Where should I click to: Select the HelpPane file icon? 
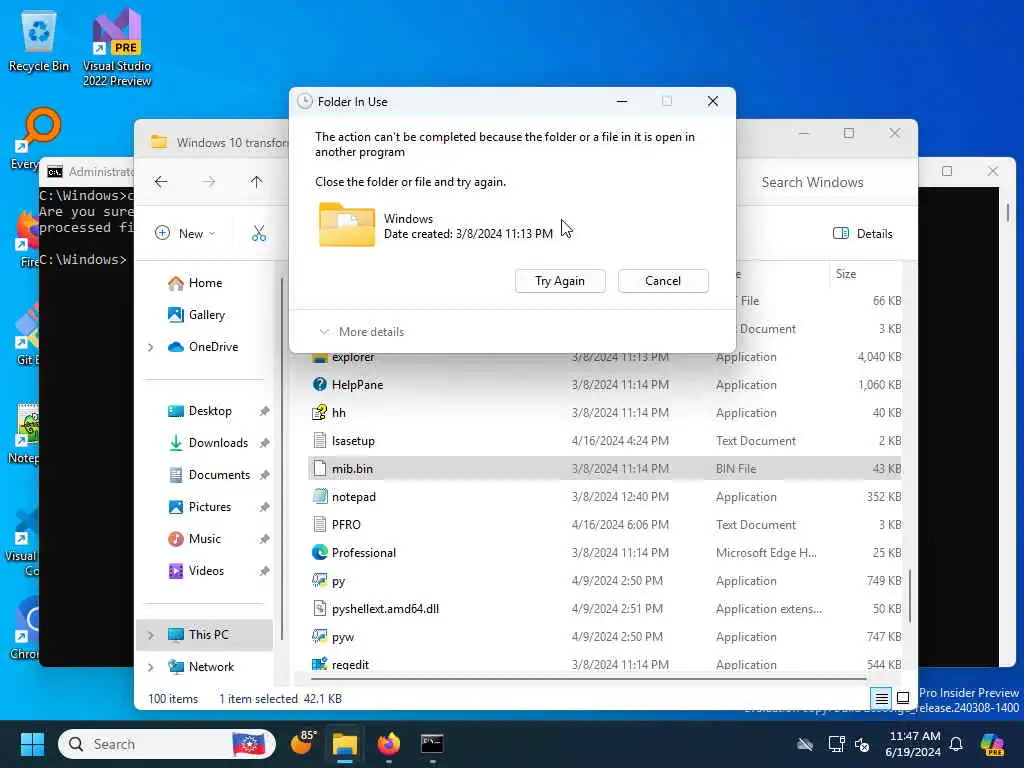coord(319,385)
